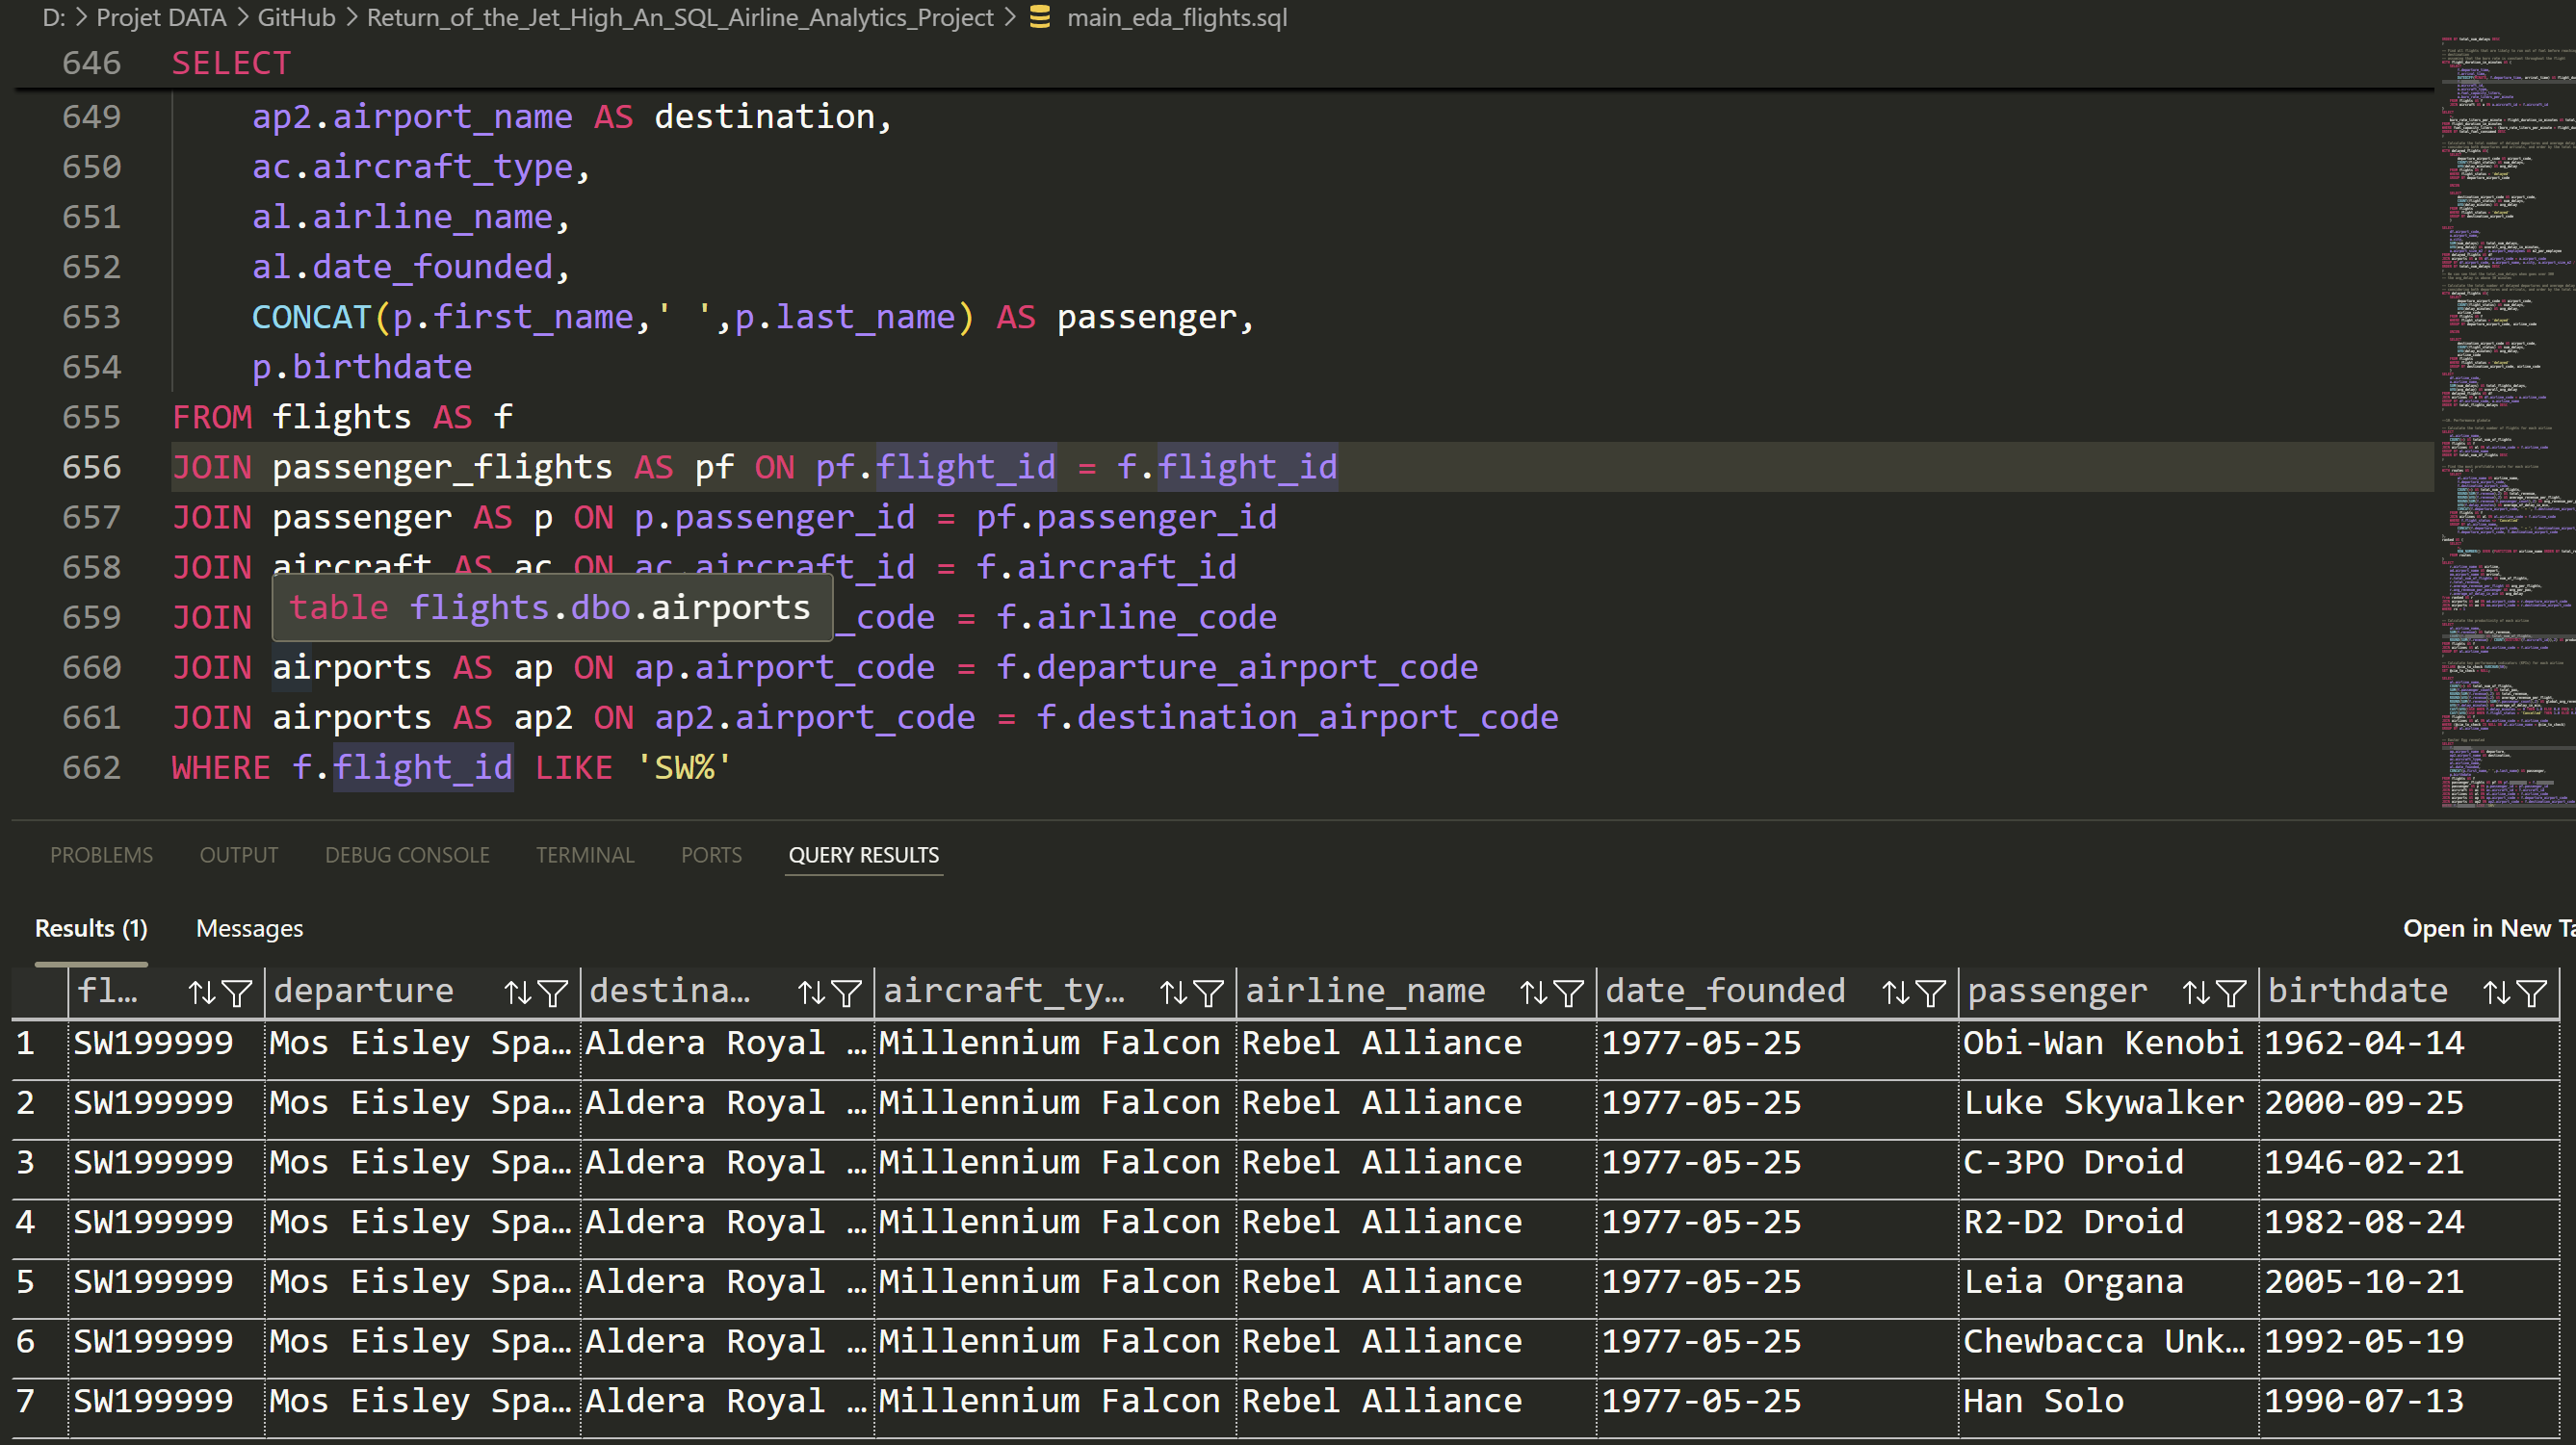The image size is (2576, 1445).
Task: Filter the aircraft_type column
Action: pos(1209,992)
